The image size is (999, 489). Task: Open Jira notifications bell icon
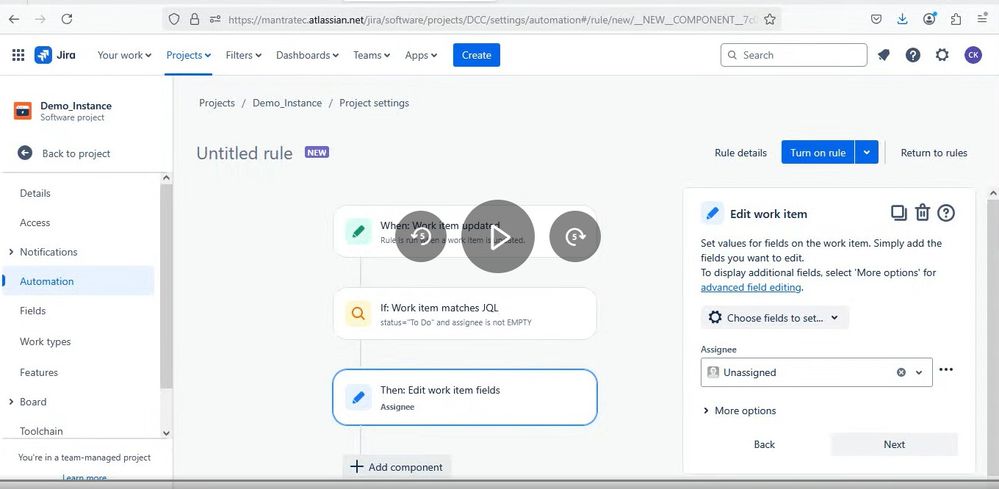(884, 55)
